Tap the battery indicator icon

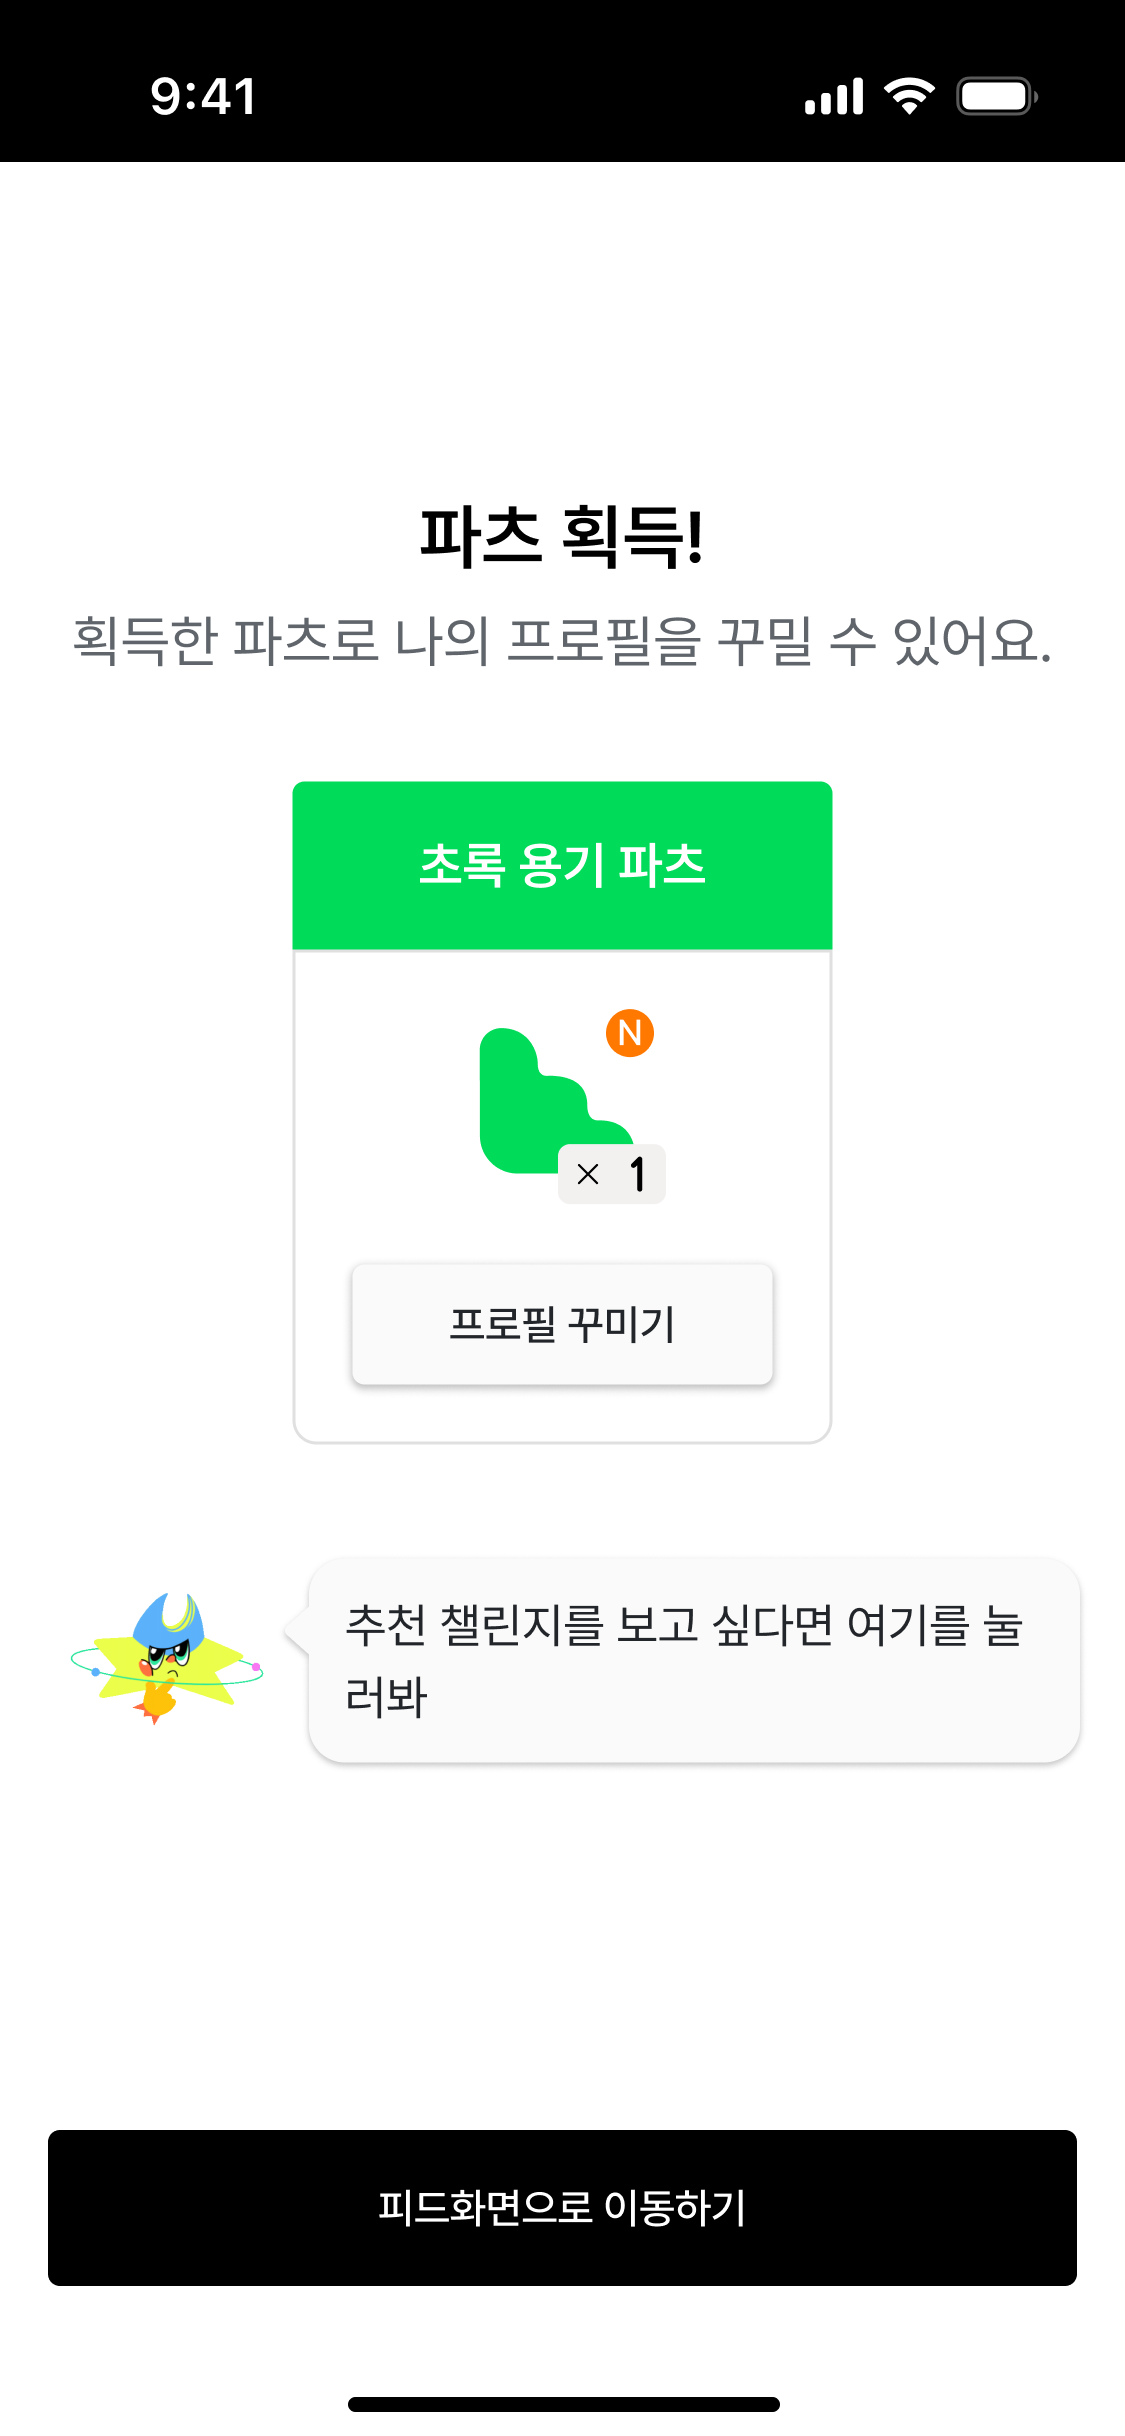click(x=997, y=97)
